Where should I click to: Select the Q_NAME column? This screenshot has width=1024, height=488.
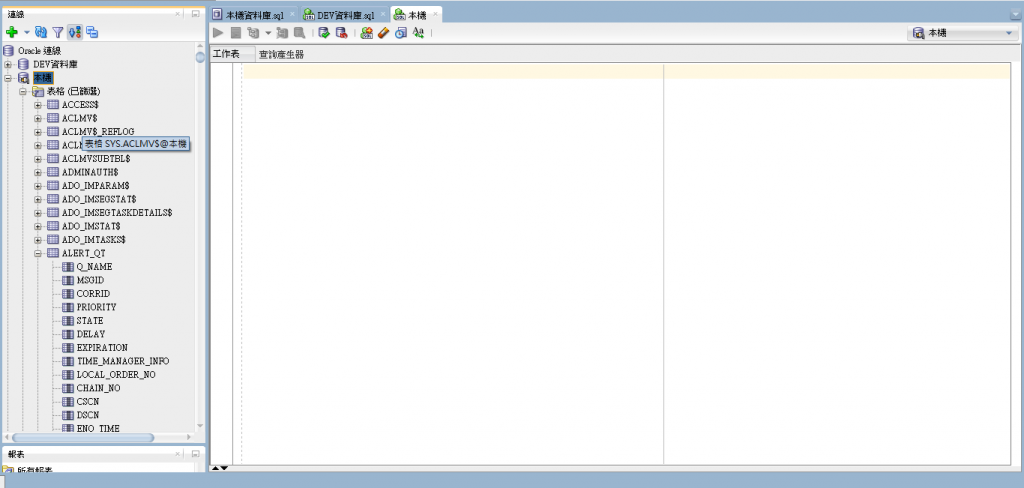point(94,267)
